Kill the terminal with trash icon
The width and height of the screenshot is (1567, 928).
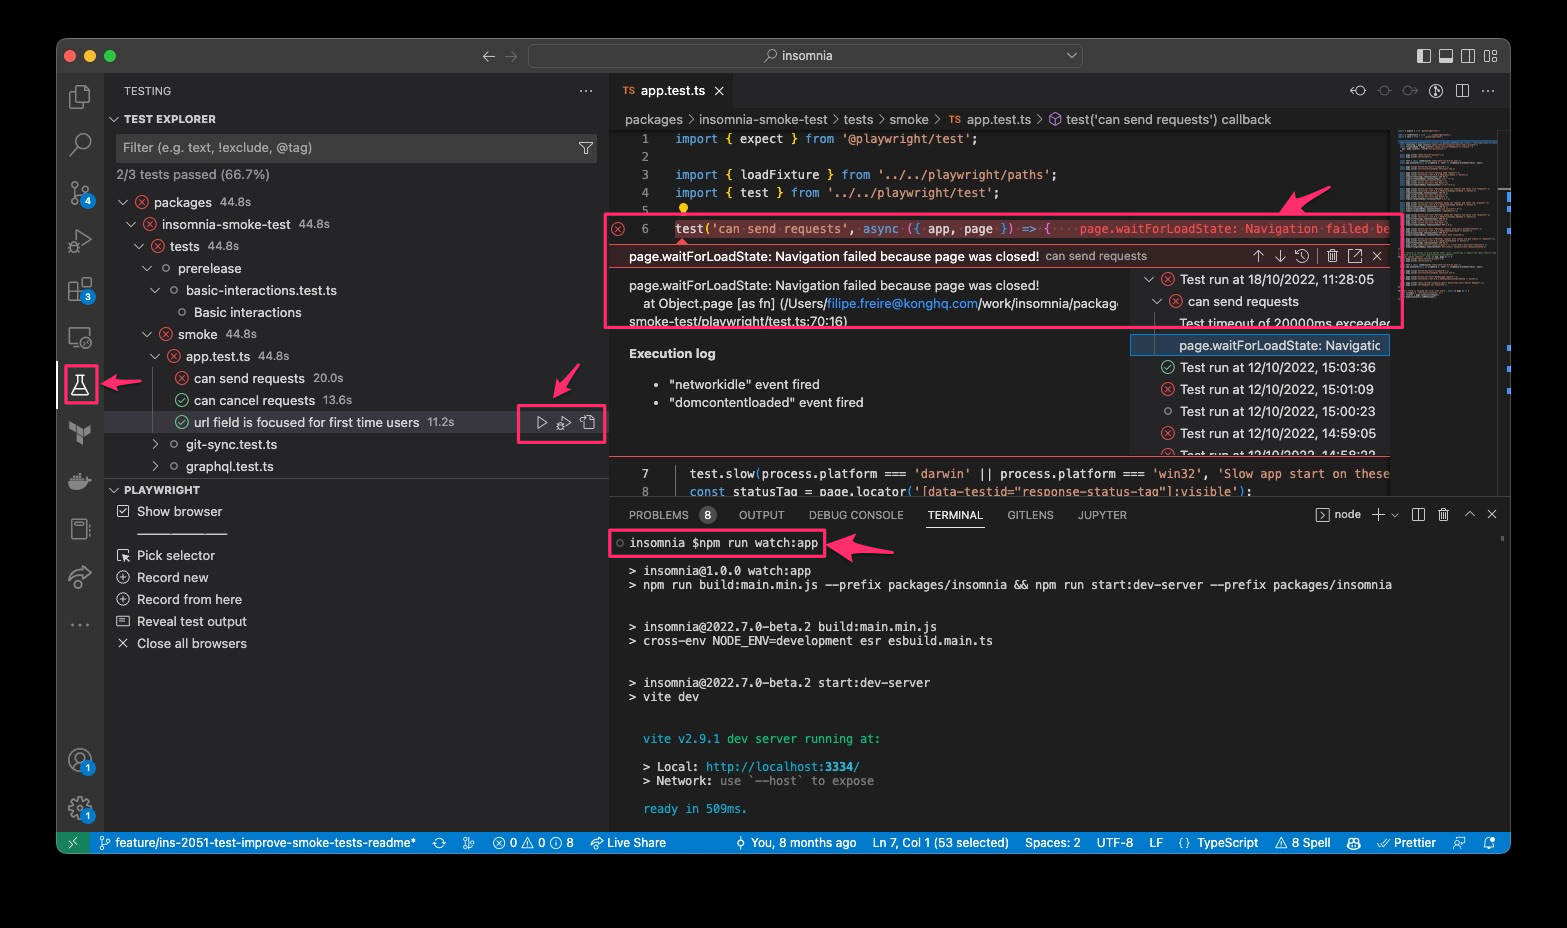tap(1443, 514)
